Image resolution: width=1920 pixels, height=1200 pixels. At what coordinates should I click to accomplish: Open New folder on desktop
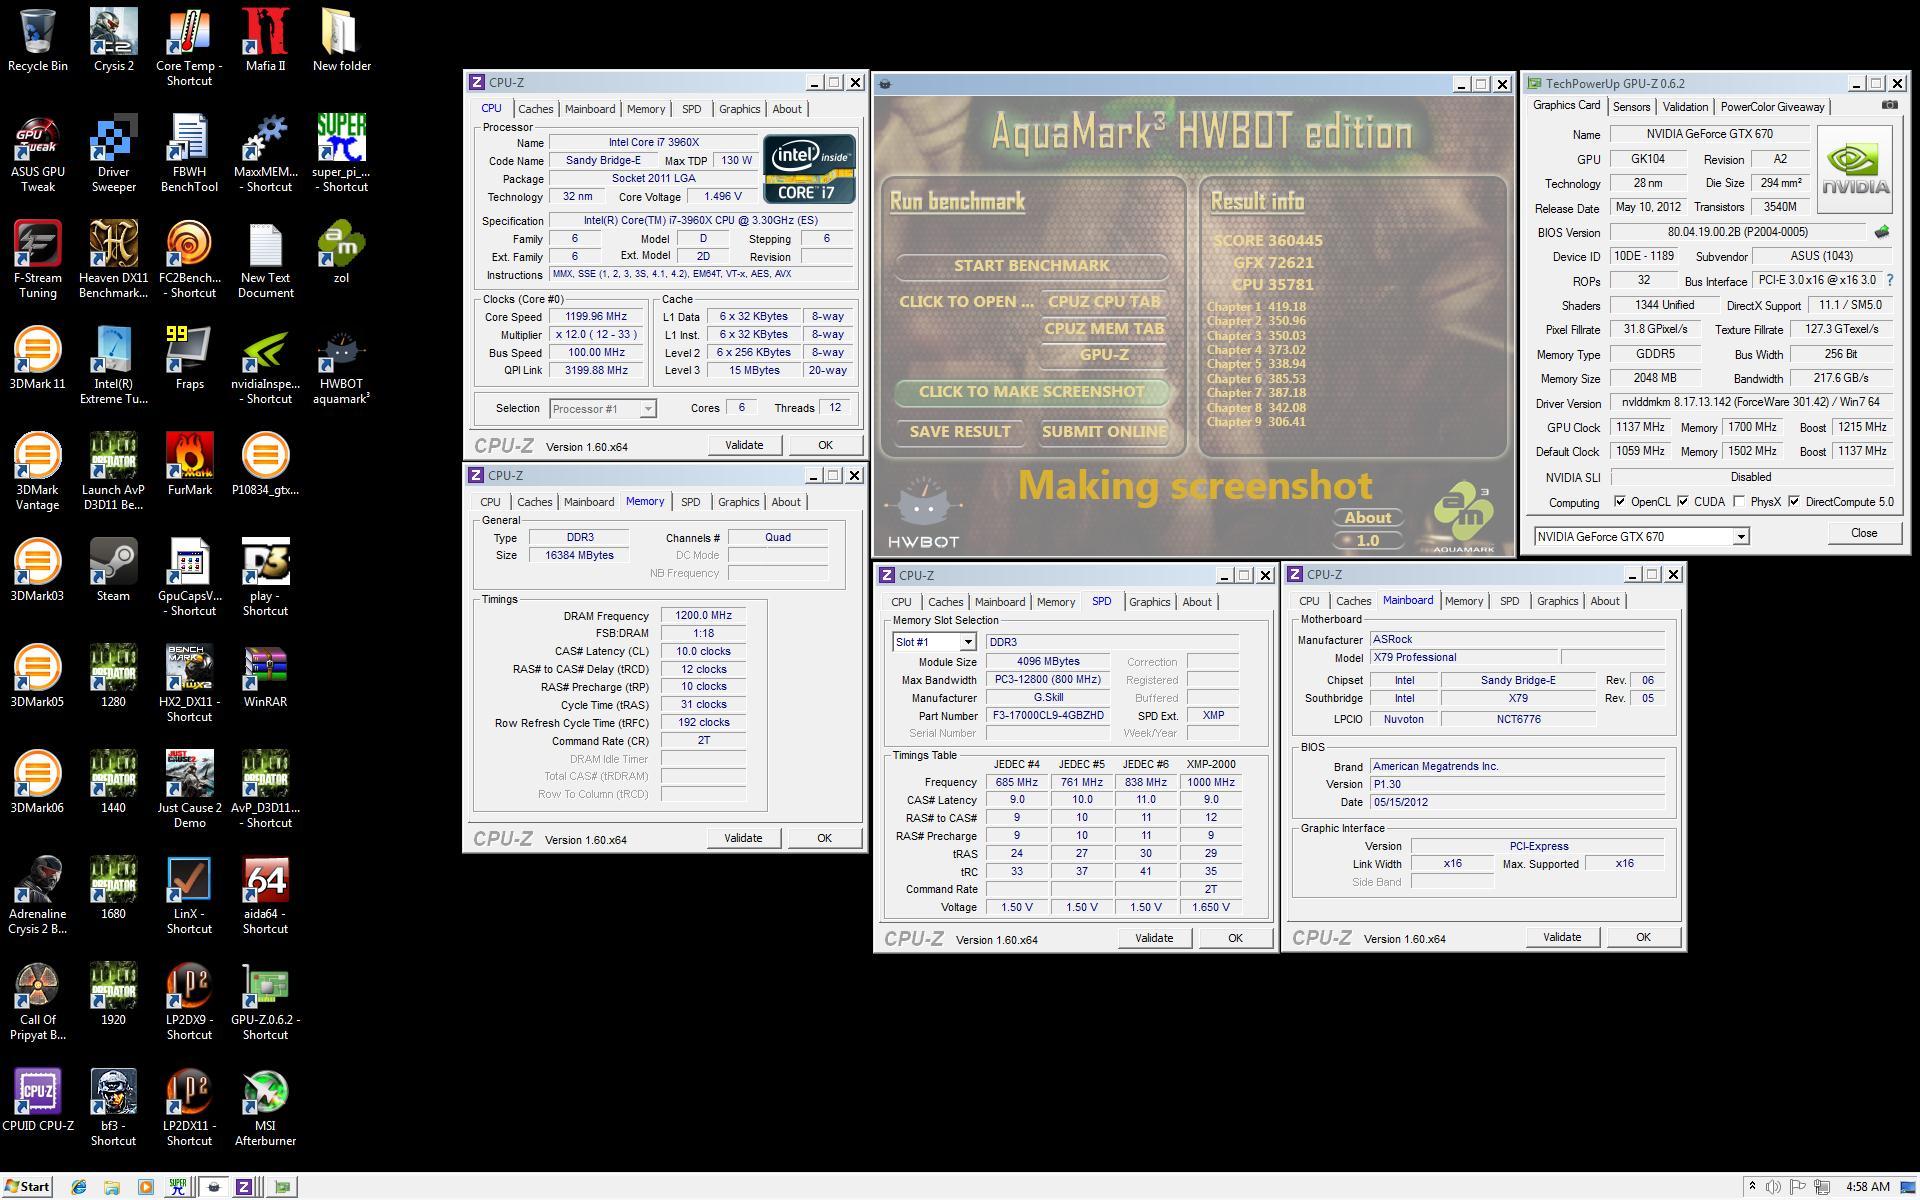341,40
